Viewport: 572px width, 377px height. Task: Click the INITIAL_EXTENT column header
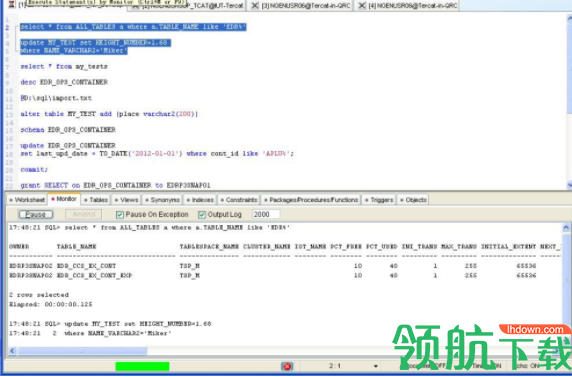click(x=509, y=247)
